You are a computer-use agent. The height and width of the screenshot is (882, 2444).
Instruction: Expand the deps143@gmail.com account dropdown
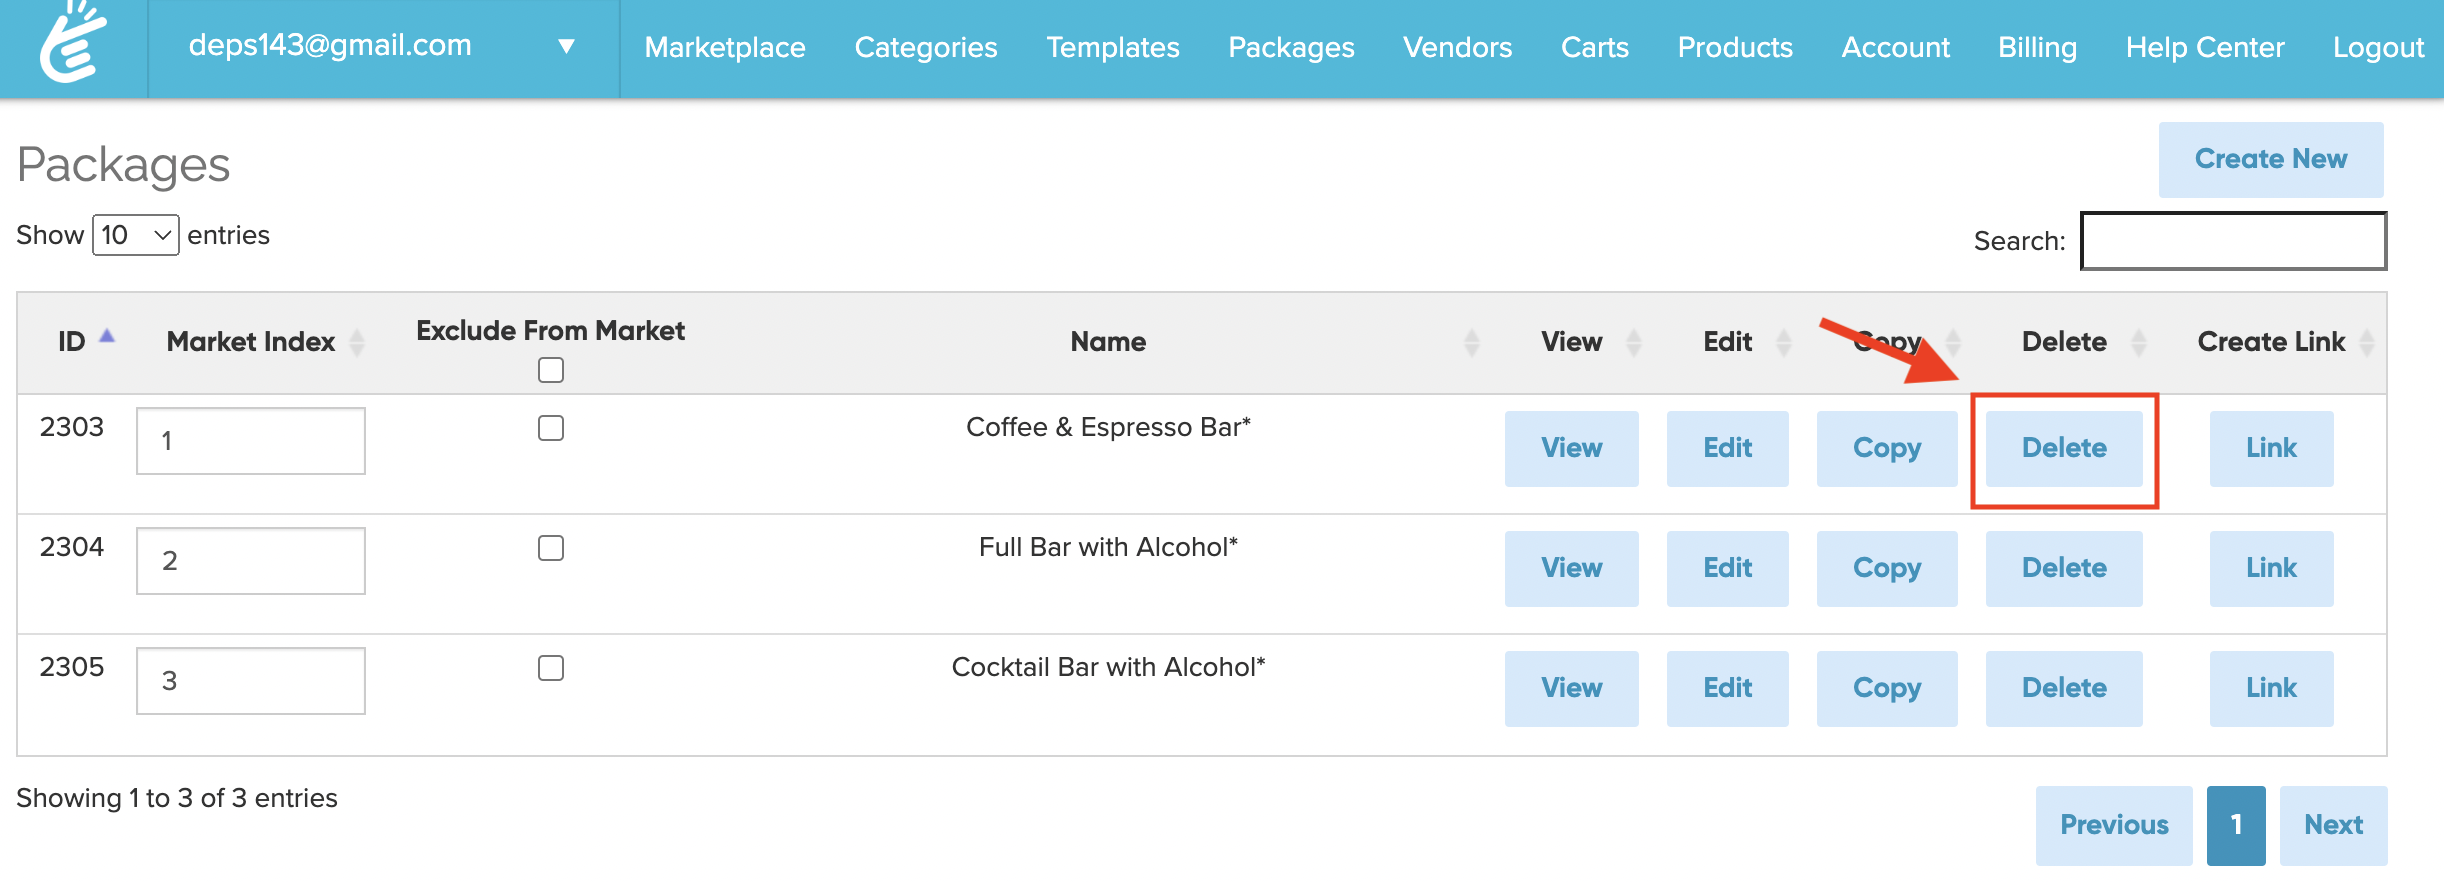click(566, 46)
